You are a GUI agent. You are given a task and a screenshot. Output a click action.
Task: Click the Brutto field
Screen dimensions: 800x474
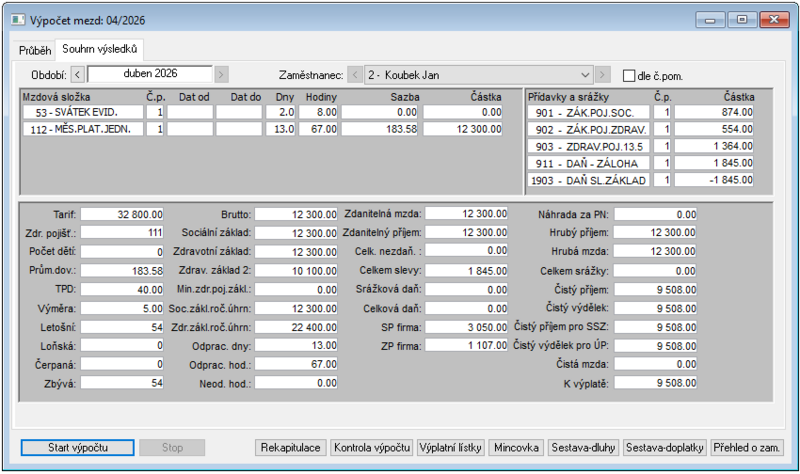[x=296, y=214]
